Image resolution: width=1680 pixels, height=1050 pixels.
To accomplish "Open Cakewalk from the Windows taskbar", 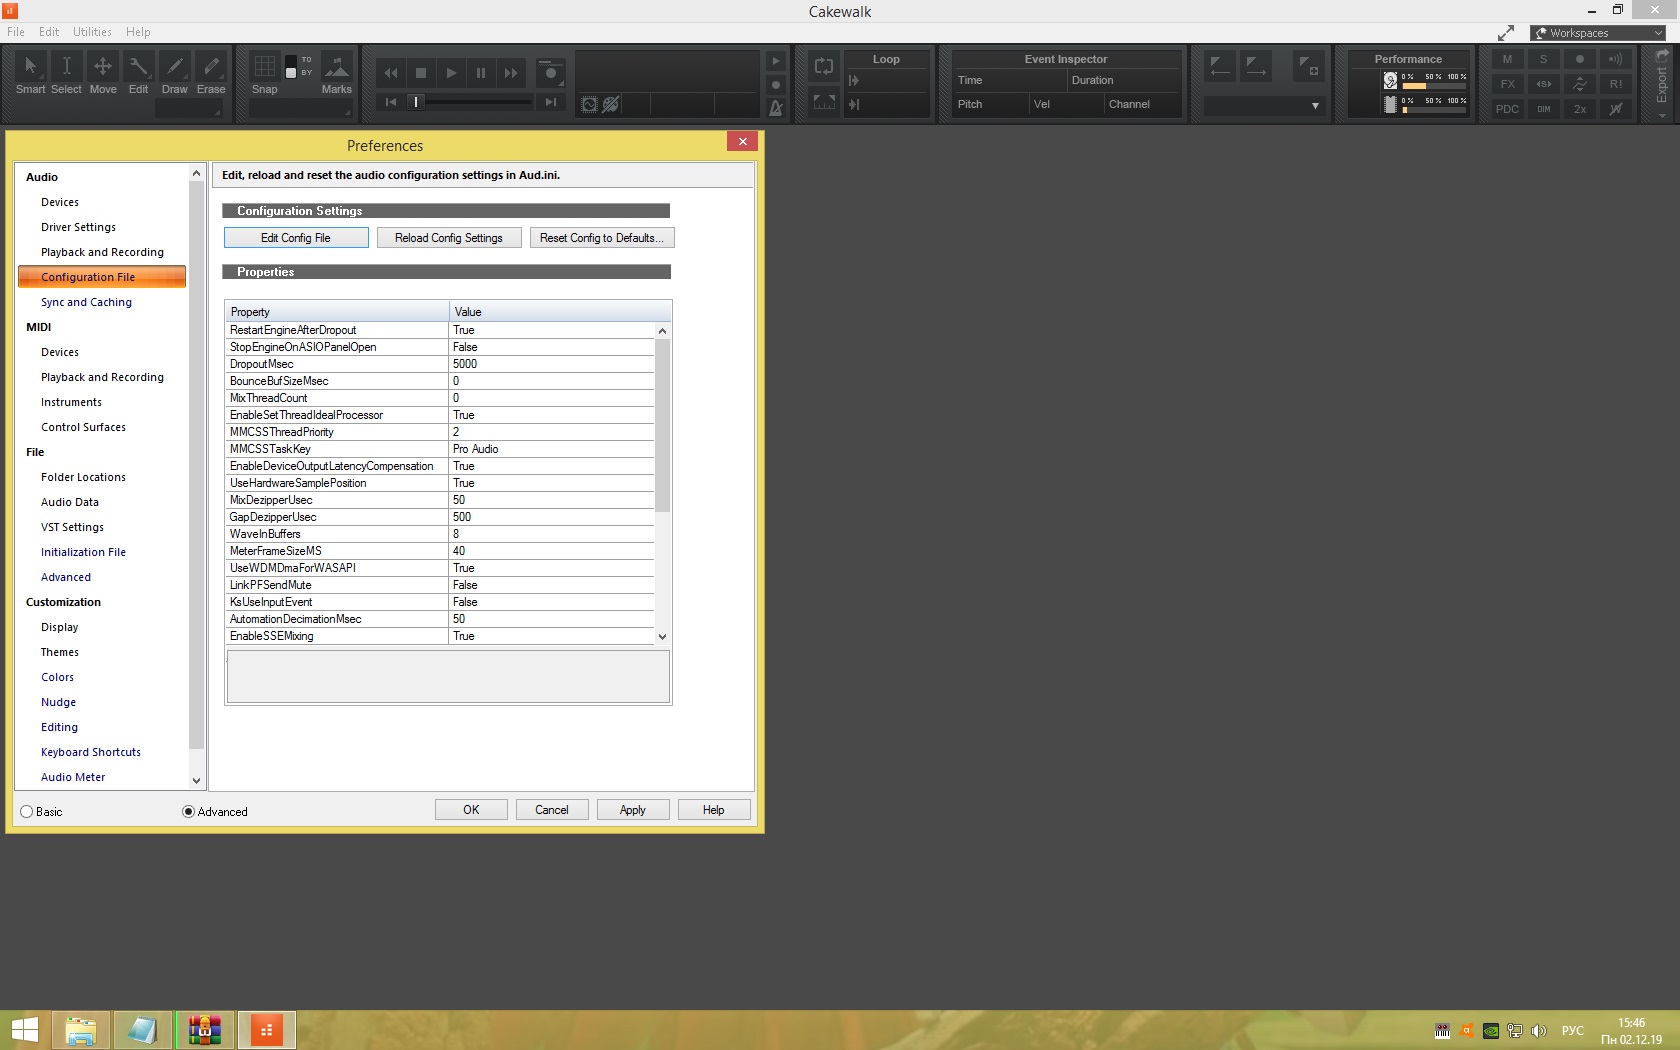I will coord(267,1030).
